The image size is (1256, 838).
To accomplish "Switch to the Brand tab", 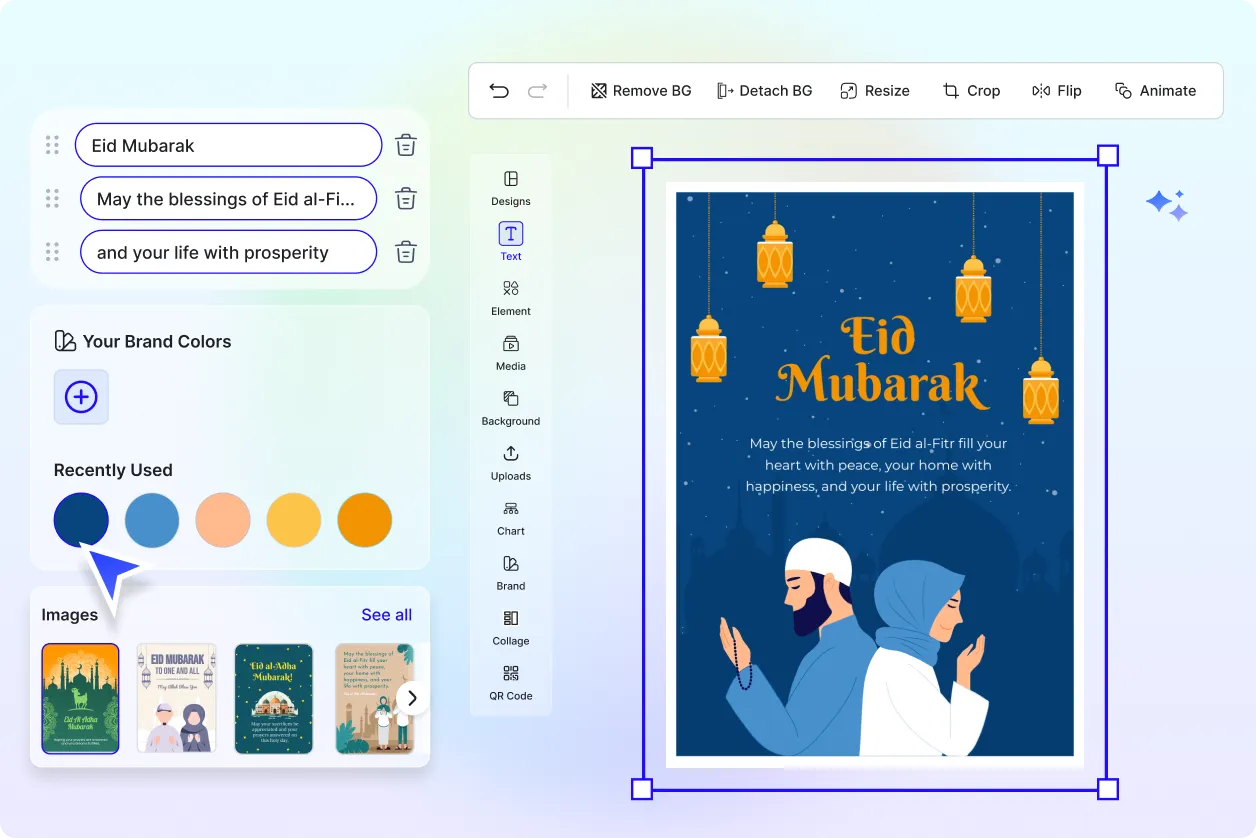I will [510, 575].
